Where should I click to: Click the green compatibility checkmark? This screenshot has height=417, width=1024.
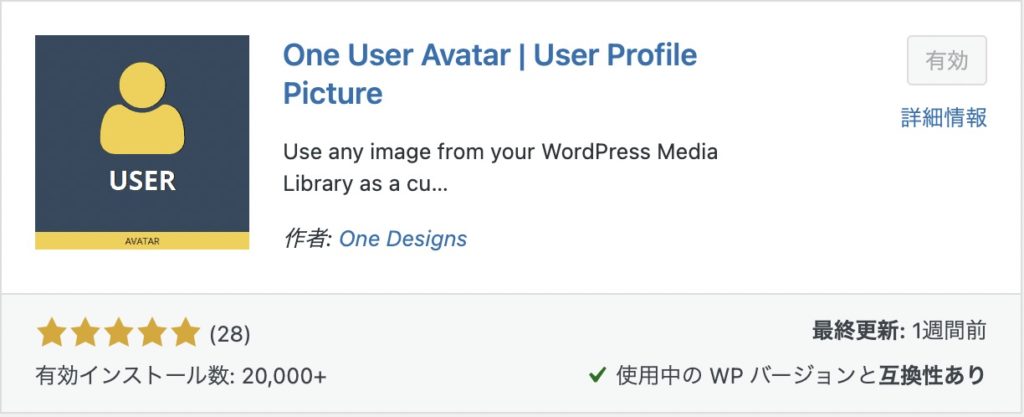coord(597,376)
